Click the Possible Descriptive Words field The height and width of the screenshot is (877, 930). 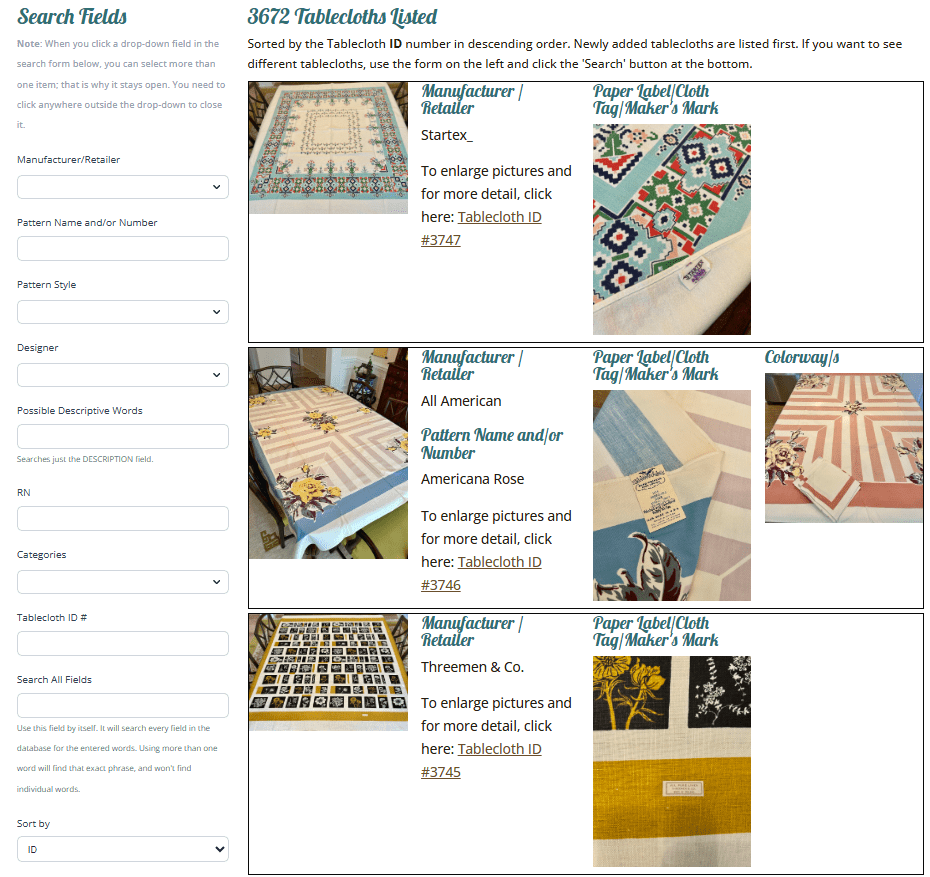[122, 436]
